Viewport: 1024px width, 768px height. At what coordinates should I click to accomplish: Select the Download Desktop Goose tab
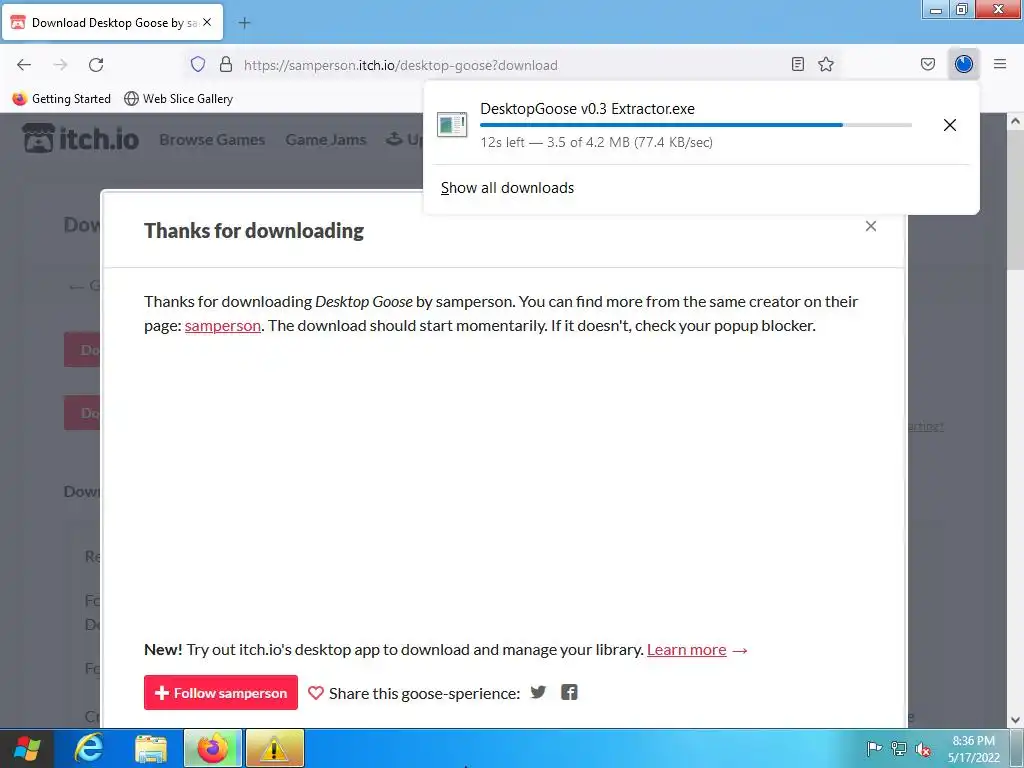point(113,23)
